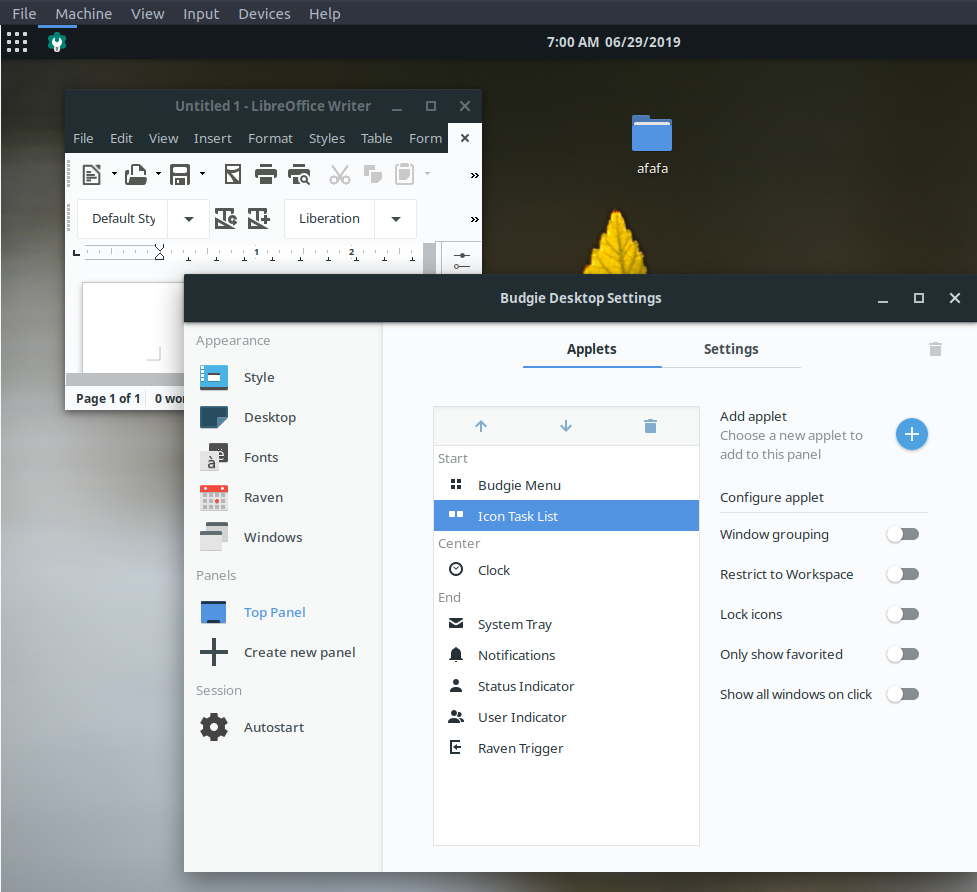The image size is (977, 892).
Task: Add a new applet with the plus button
Action: pyautogui.click(x=911, y=434)
